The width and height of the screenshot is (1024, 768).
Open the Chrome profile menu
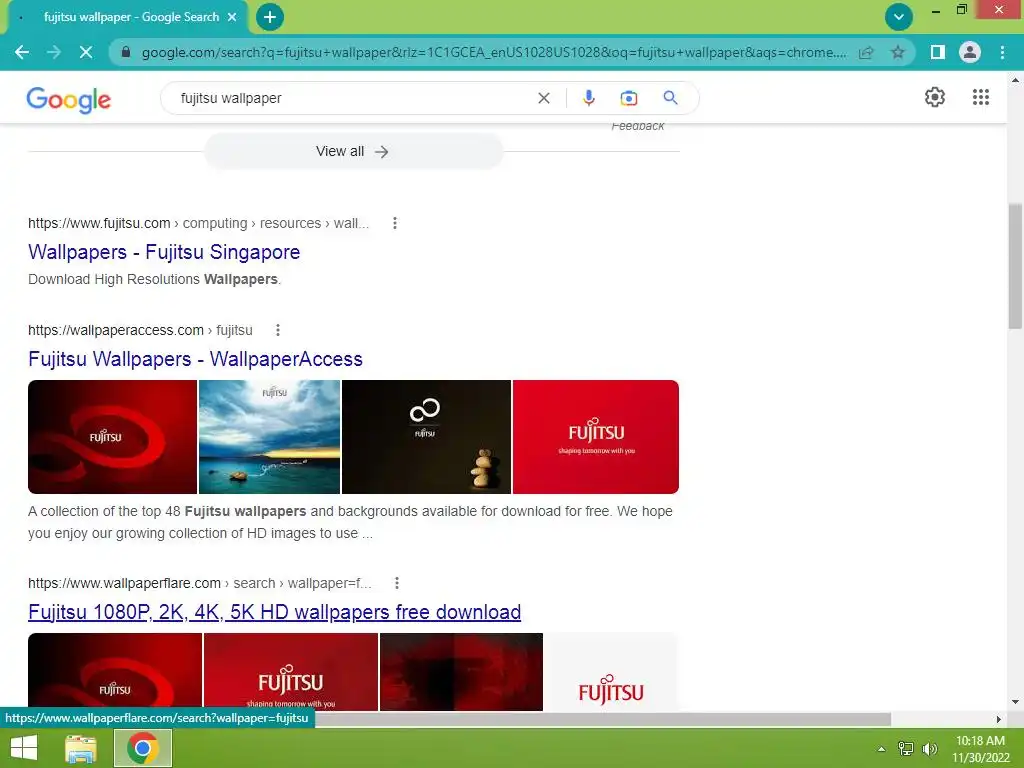[x=970, y=52]
